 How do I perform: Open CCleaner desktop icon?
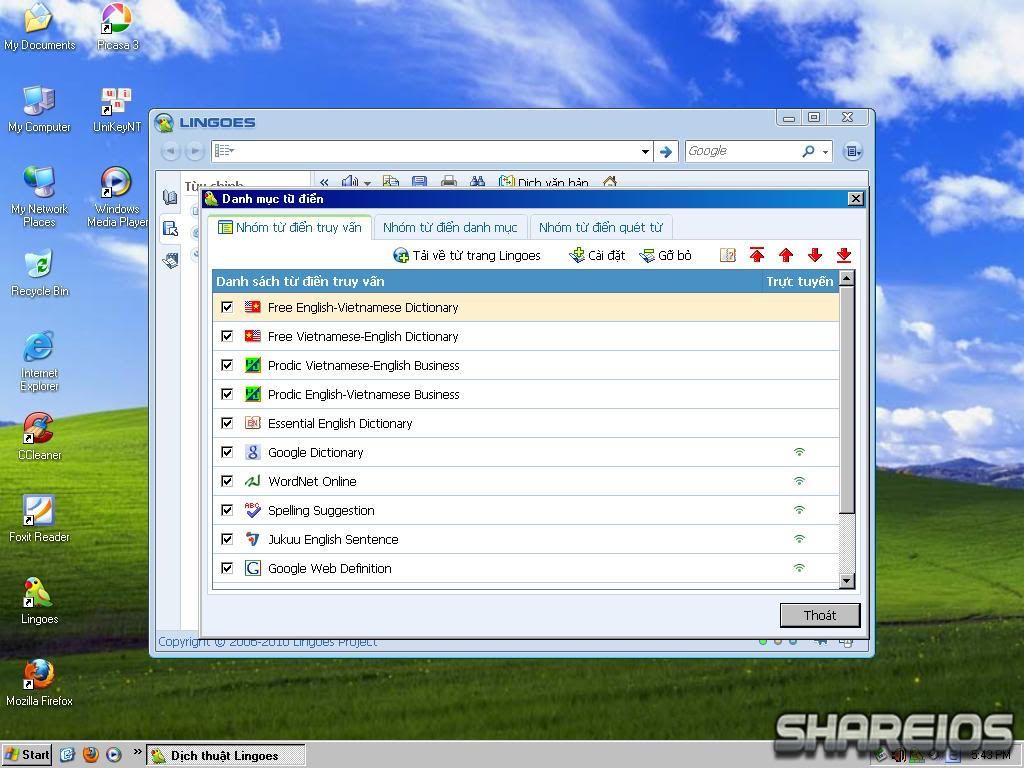tap(39, 436)
